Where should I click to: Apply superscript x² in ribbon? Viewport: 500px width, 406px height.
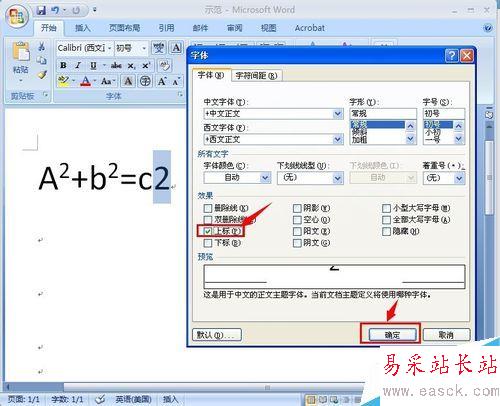(x=146, y=65)
